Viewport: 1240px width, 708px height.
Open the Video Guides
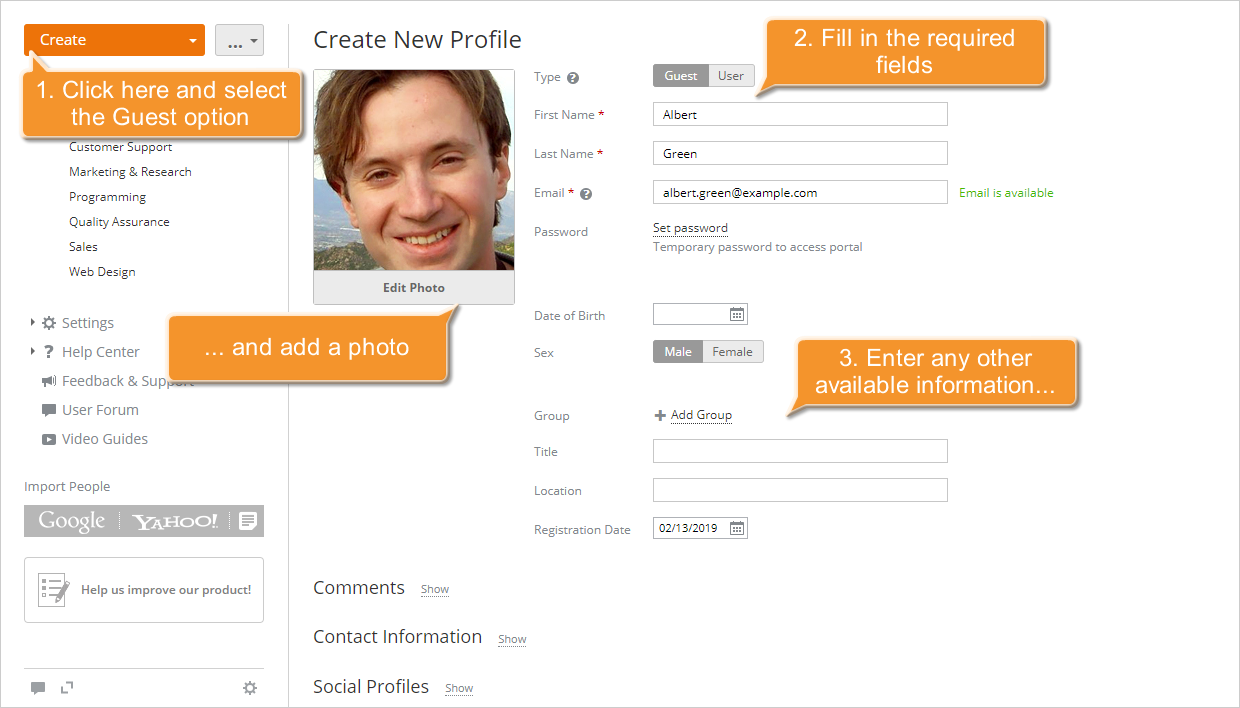[x=106, y=438]
